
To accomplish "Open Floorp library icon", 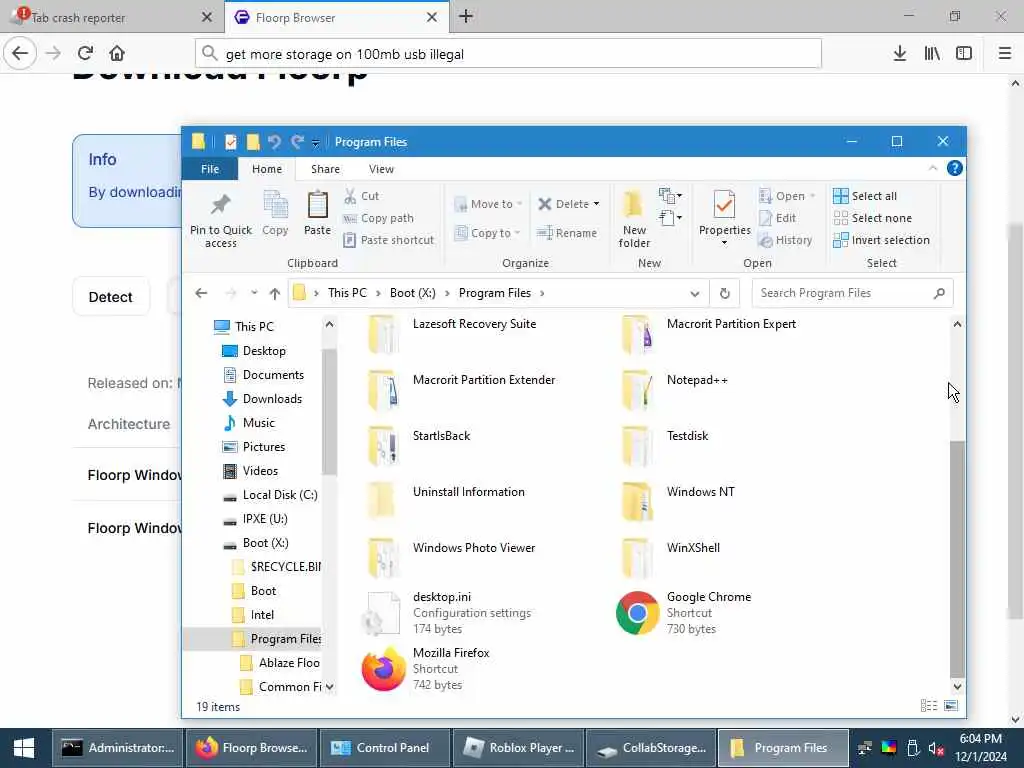I will (932, 53).
